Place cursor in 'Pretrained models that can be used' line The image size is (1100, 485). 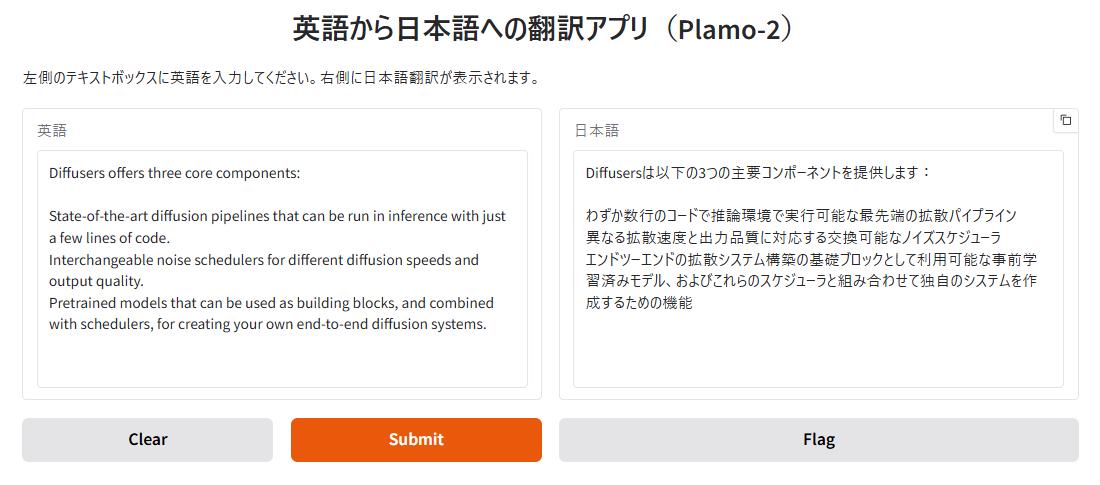tap(271, 303)
